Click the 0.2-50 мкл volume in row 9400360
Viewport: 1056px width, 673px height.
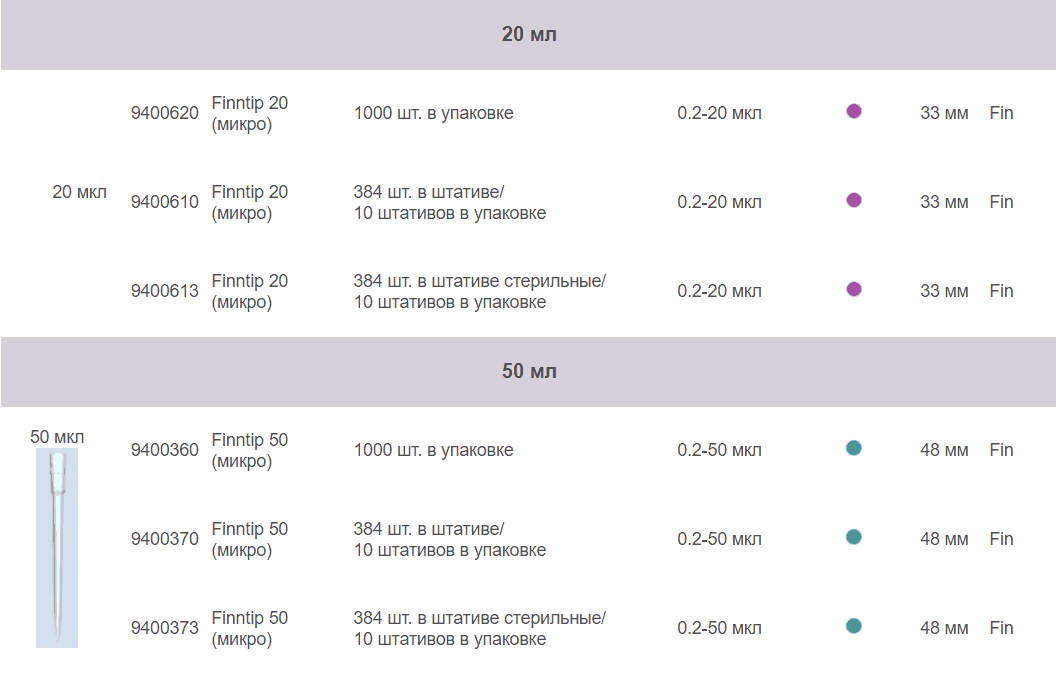[719, 450]
